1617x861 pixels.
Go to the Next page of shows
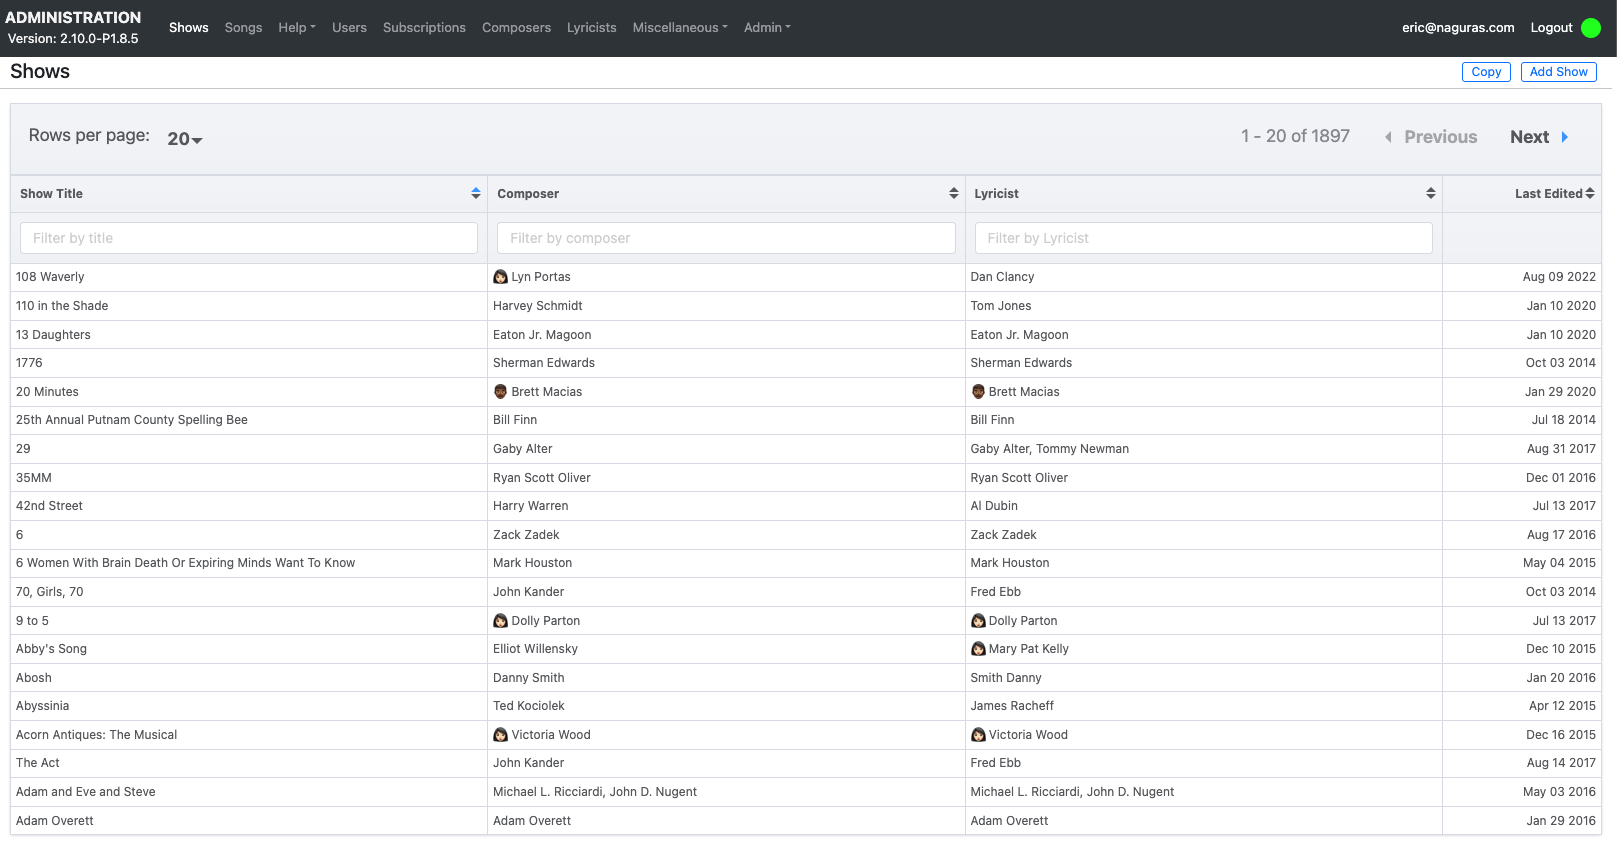pyautogui.click(x=1539, y=137)
